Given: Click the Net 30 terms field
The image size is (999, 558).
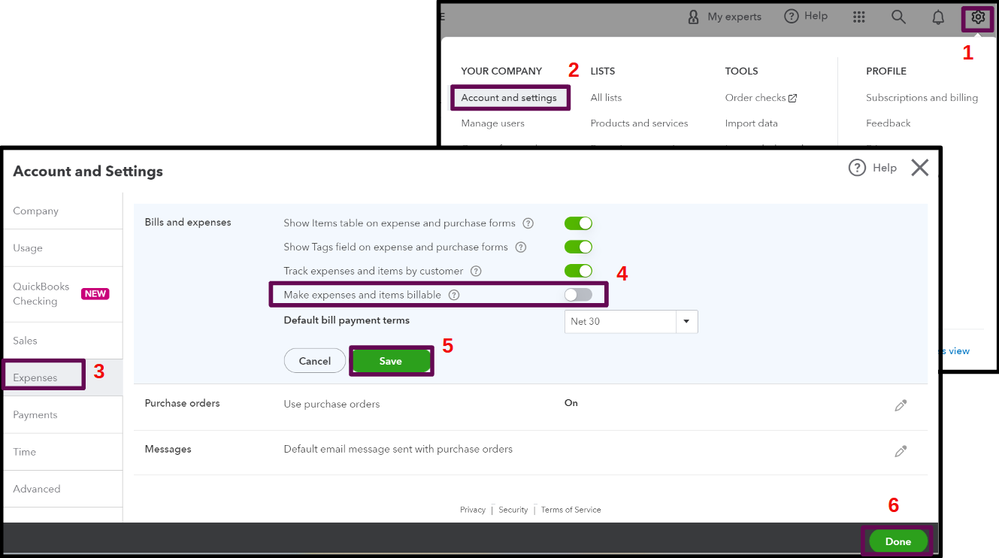Looking at the screenshot, I should 620,321.
